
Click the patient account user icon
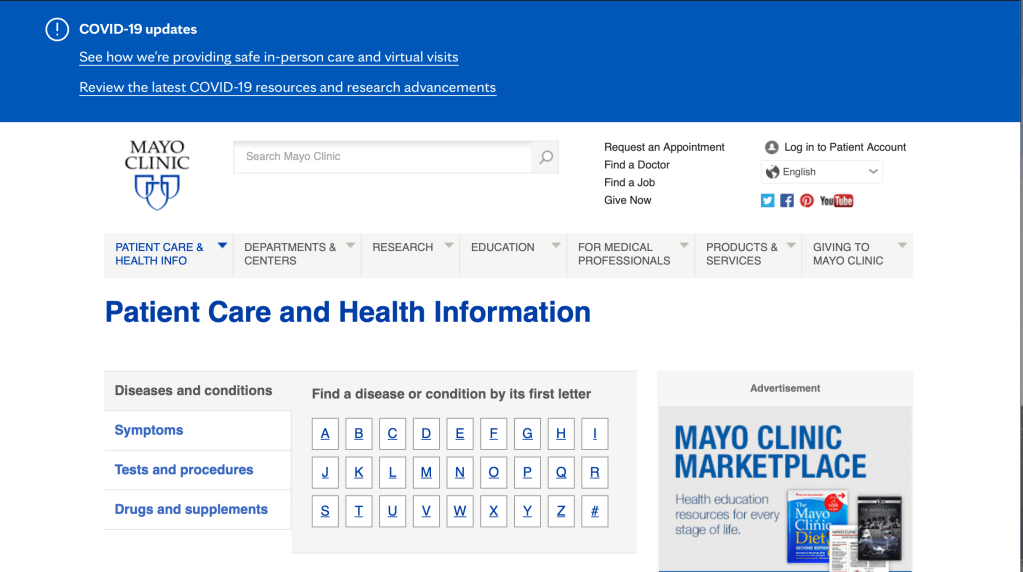coord(771,147)
